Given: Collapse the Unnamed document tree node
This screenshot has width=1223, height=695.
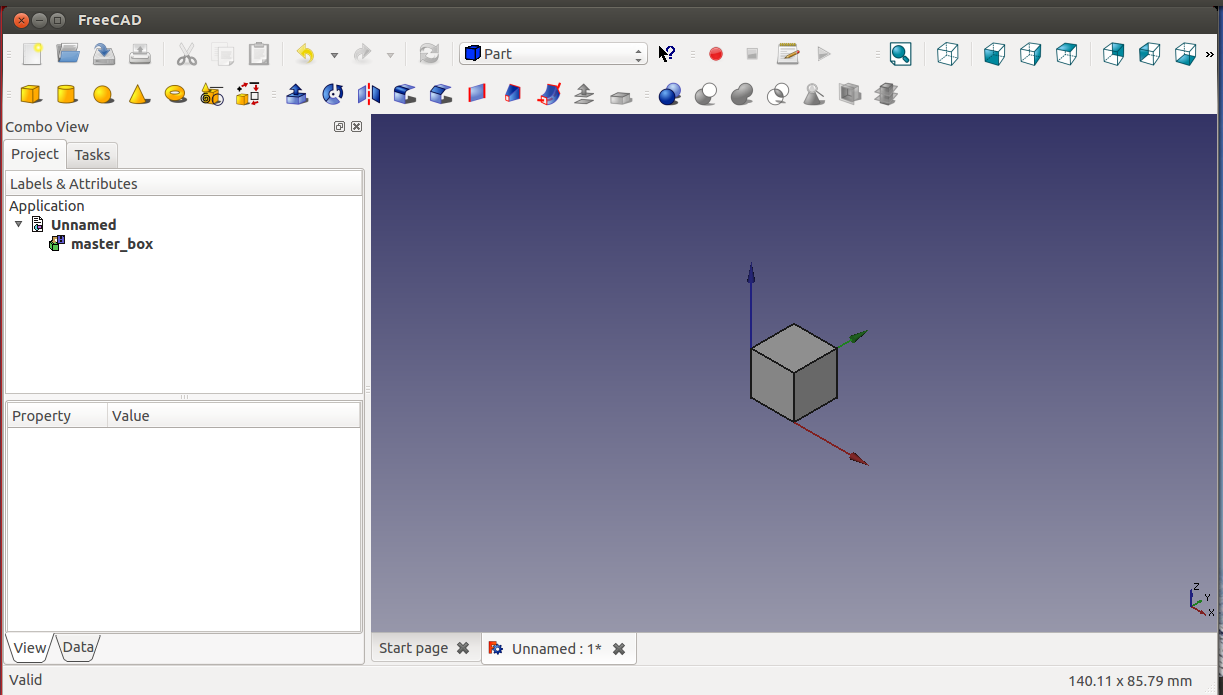Looking at the screenshot, I should coord(19,225).
